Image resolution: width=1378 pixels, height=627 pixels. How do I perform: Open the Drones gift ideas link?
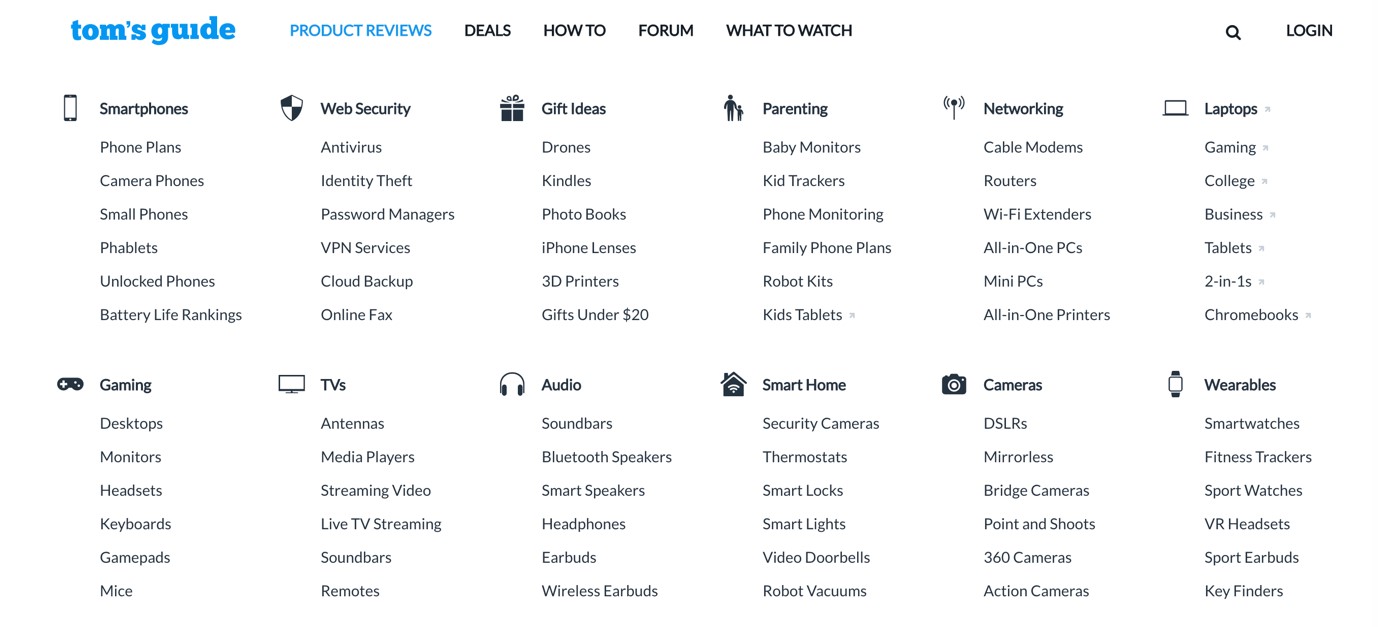(x=566, y=147)
